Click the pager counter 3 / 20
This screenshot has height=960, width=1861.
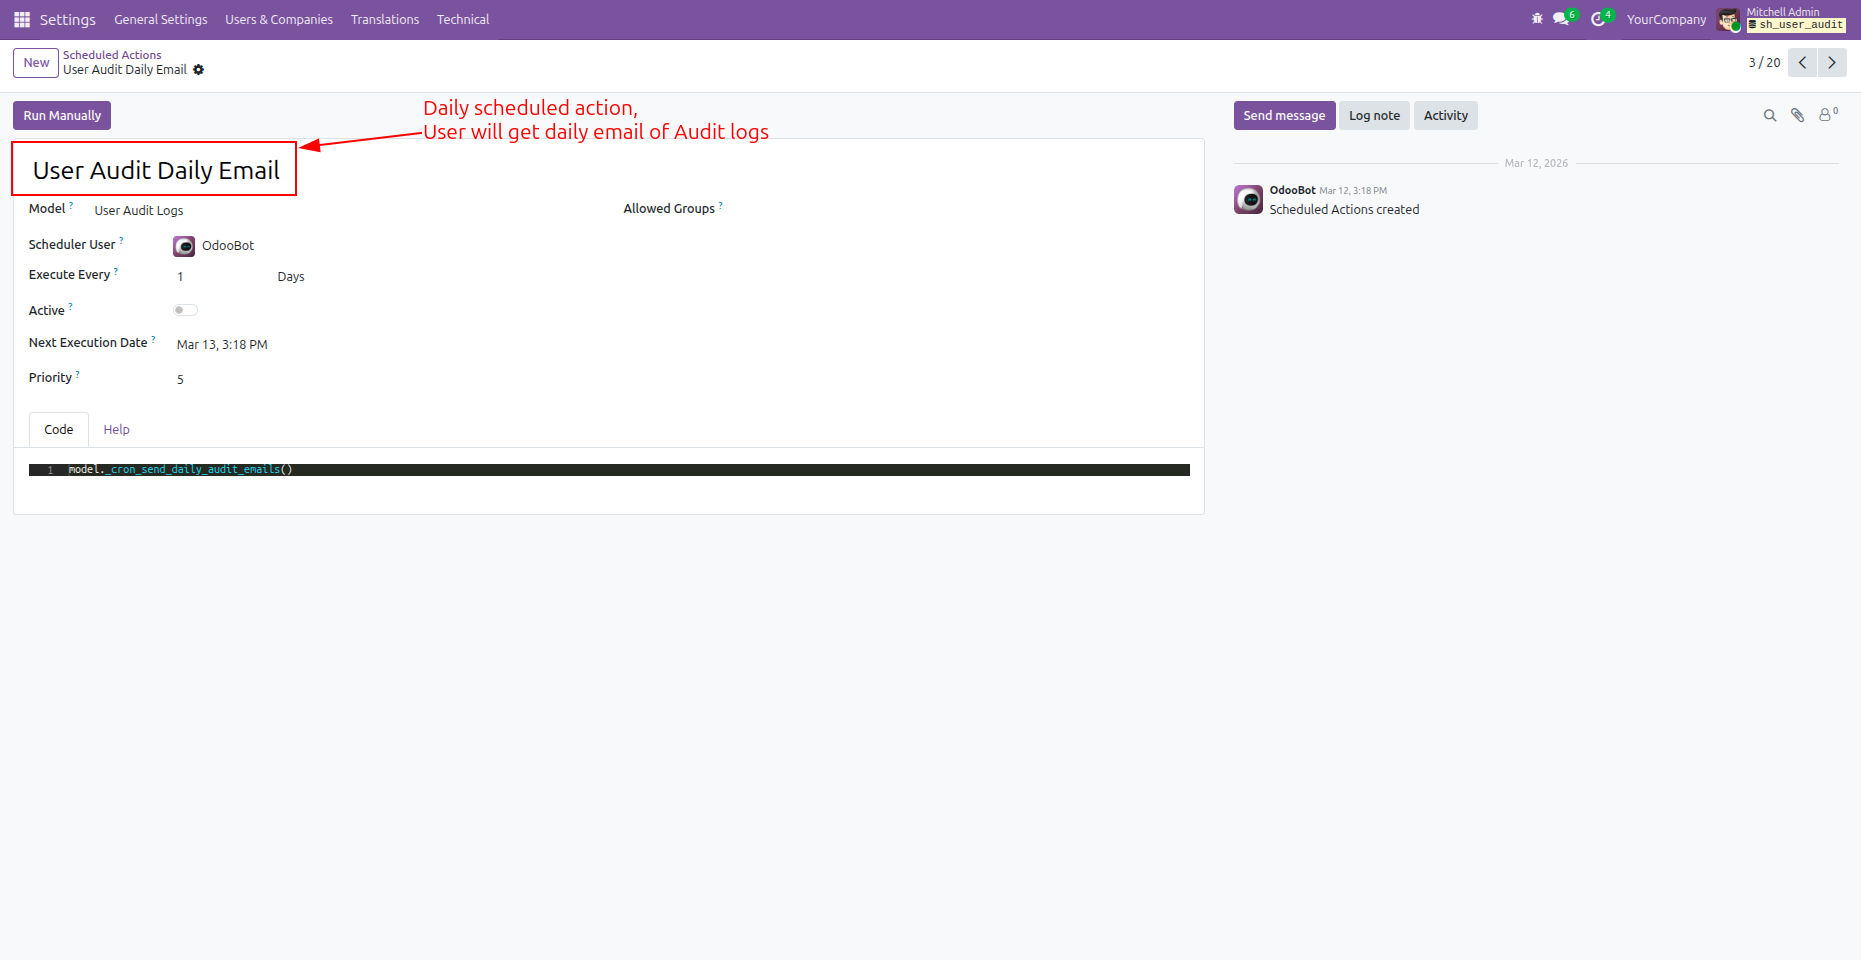1764,63
